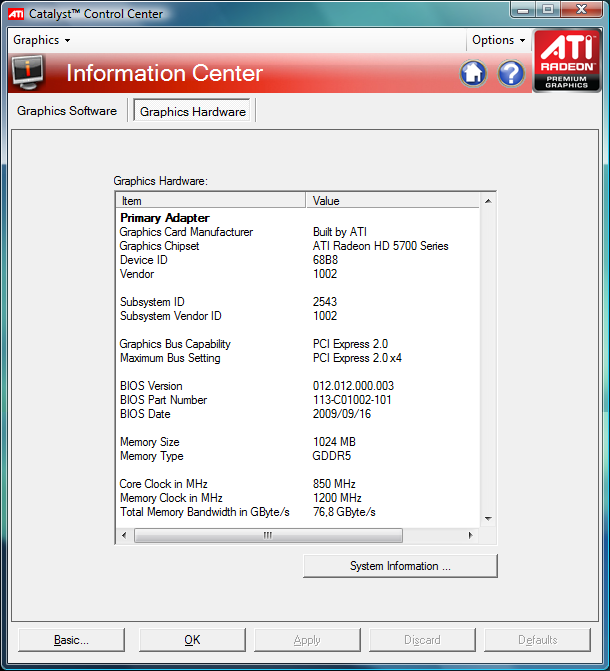This screenshot has height=671, width=610.
Task: Switch to the Graphics Software tab
Action: (x=67, y=111)
